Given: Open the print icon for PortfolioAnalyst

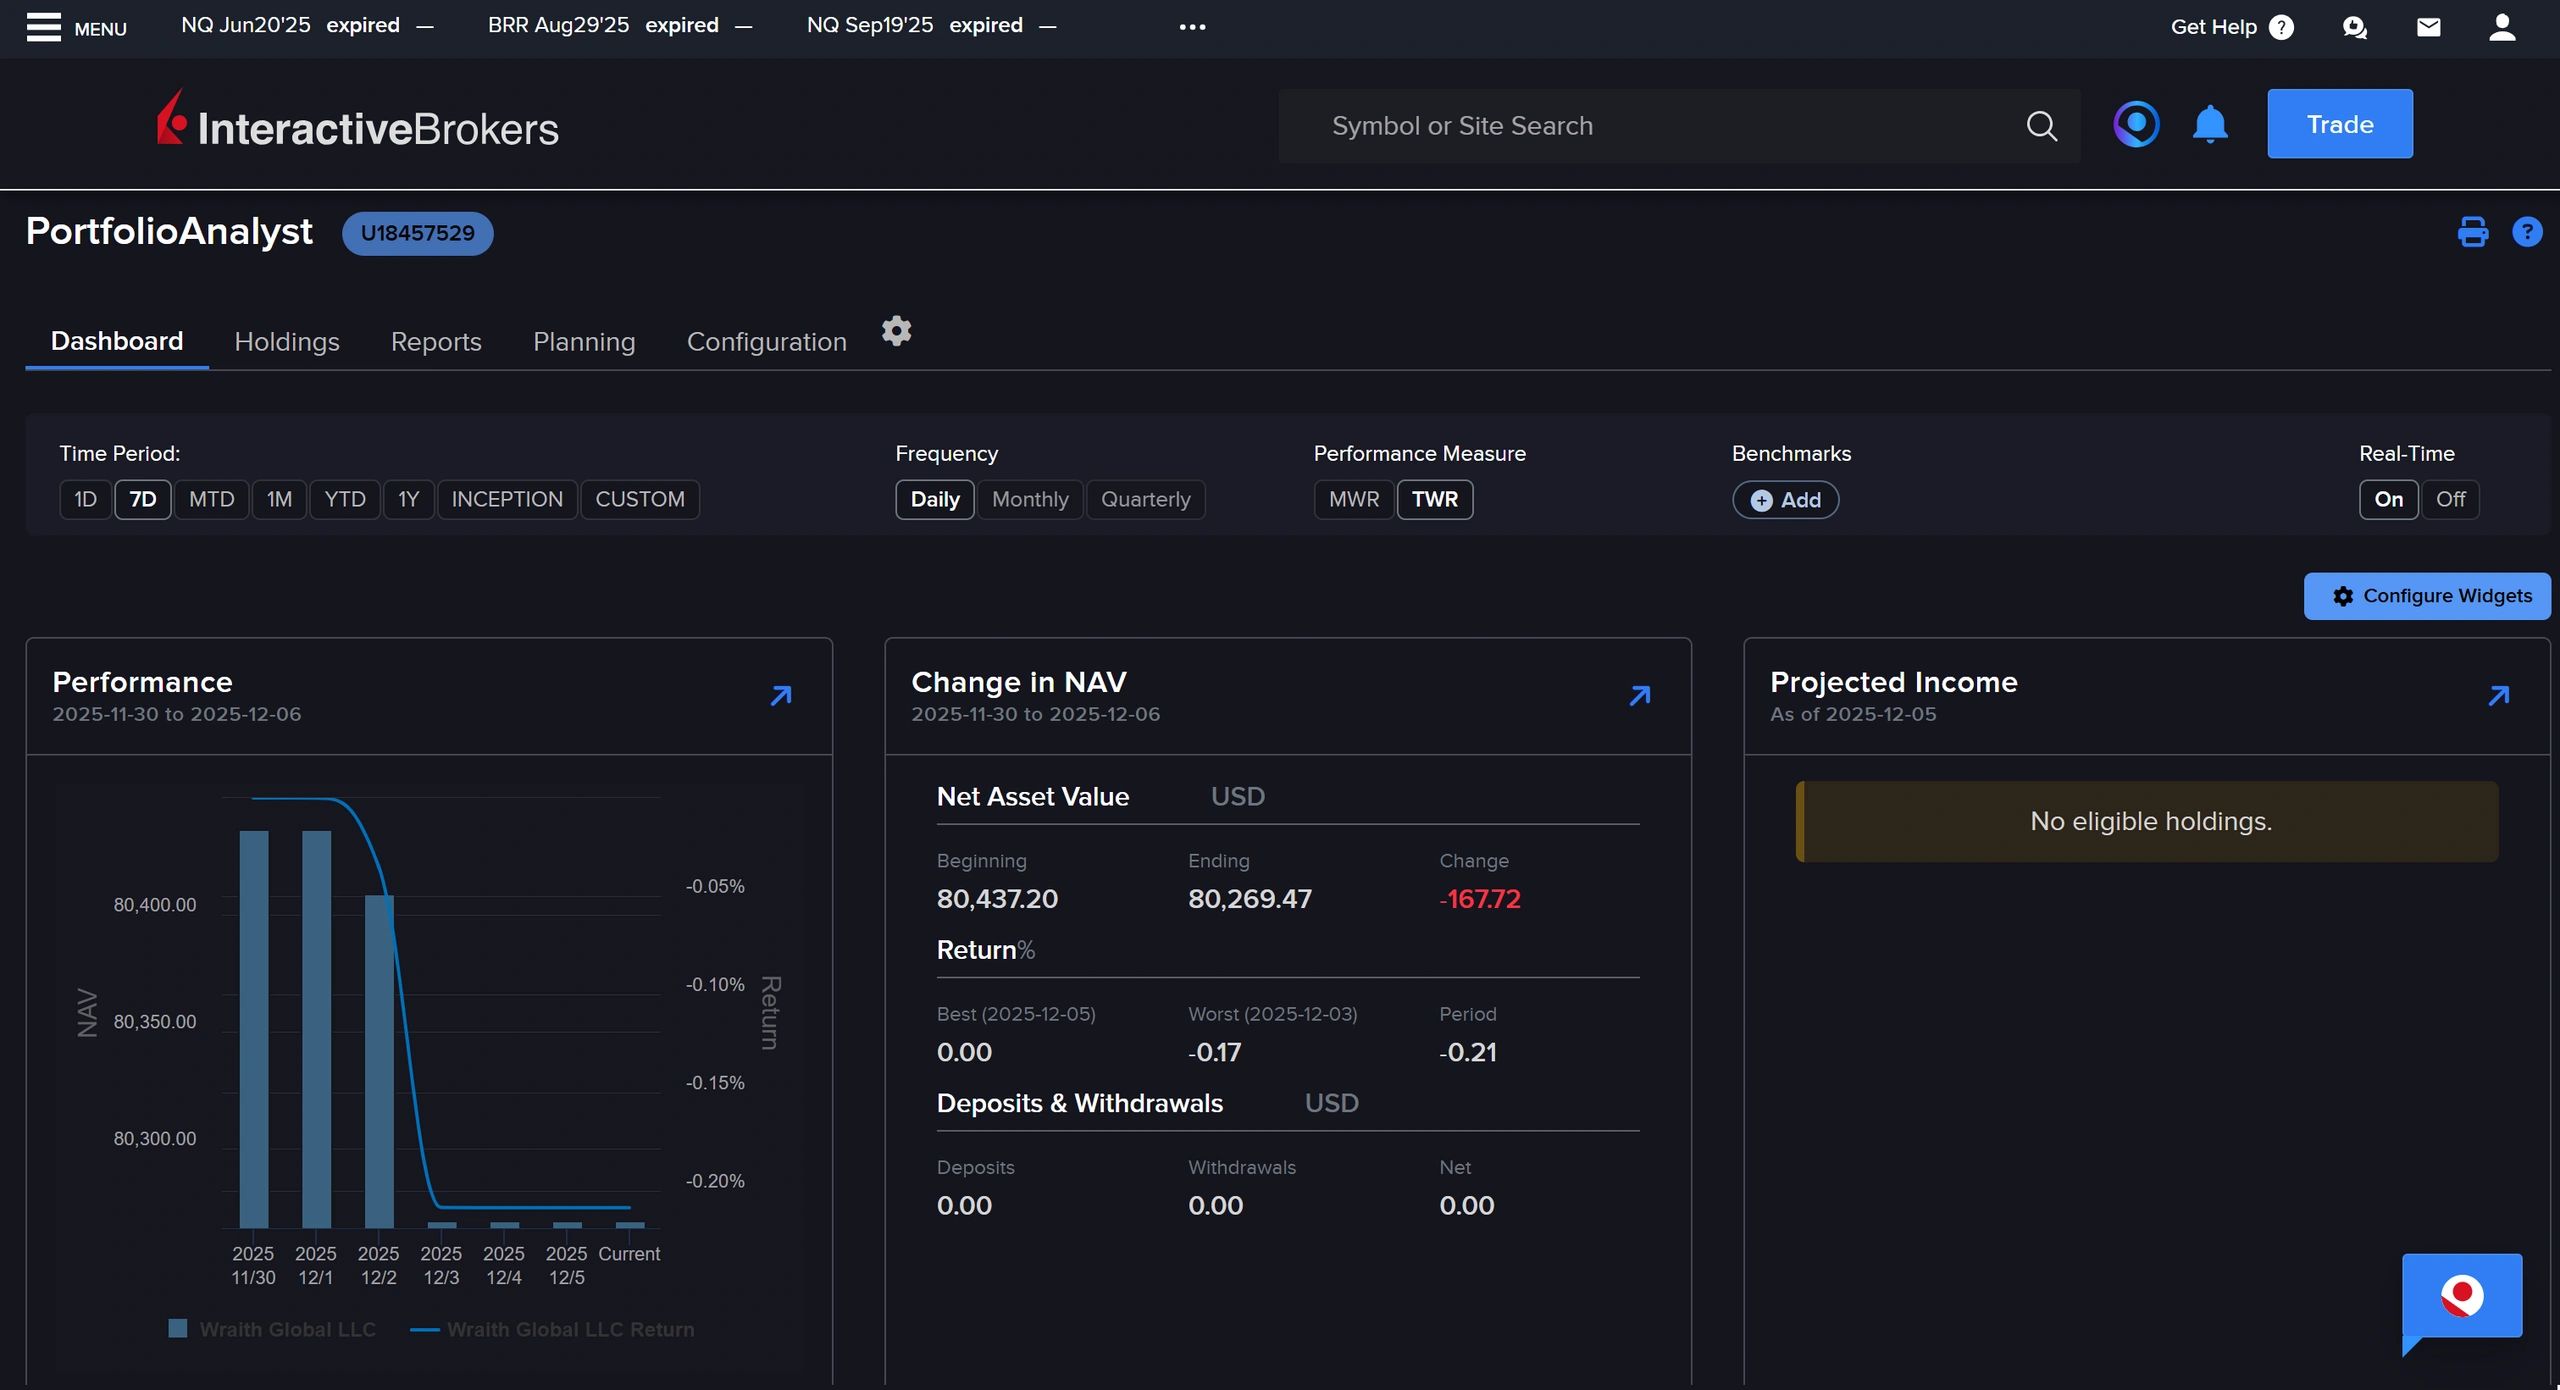Looking at the screenshot, I should click(x=2472, y=232).
